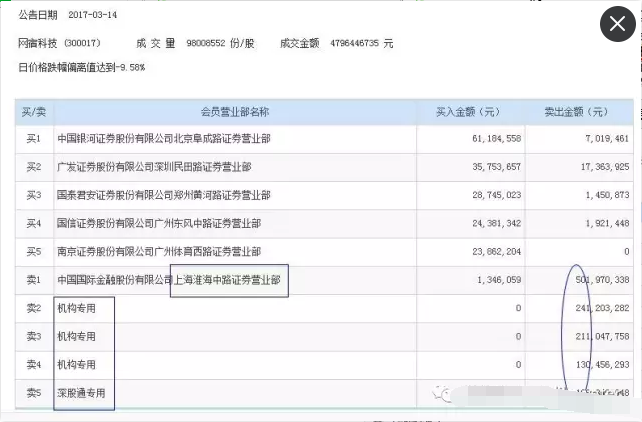Image resolution: width=642 pixels, height=422 pixels.
Task: Click the 买/卖 column header
Action: click(x=34, y=112)
